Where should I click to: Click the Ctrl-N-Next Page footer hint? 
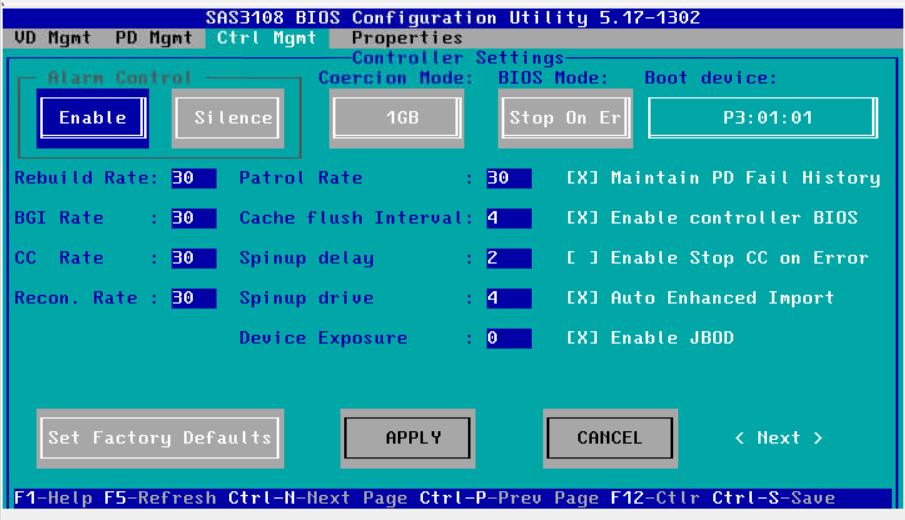pyautogui.click(x=317, y=498)
